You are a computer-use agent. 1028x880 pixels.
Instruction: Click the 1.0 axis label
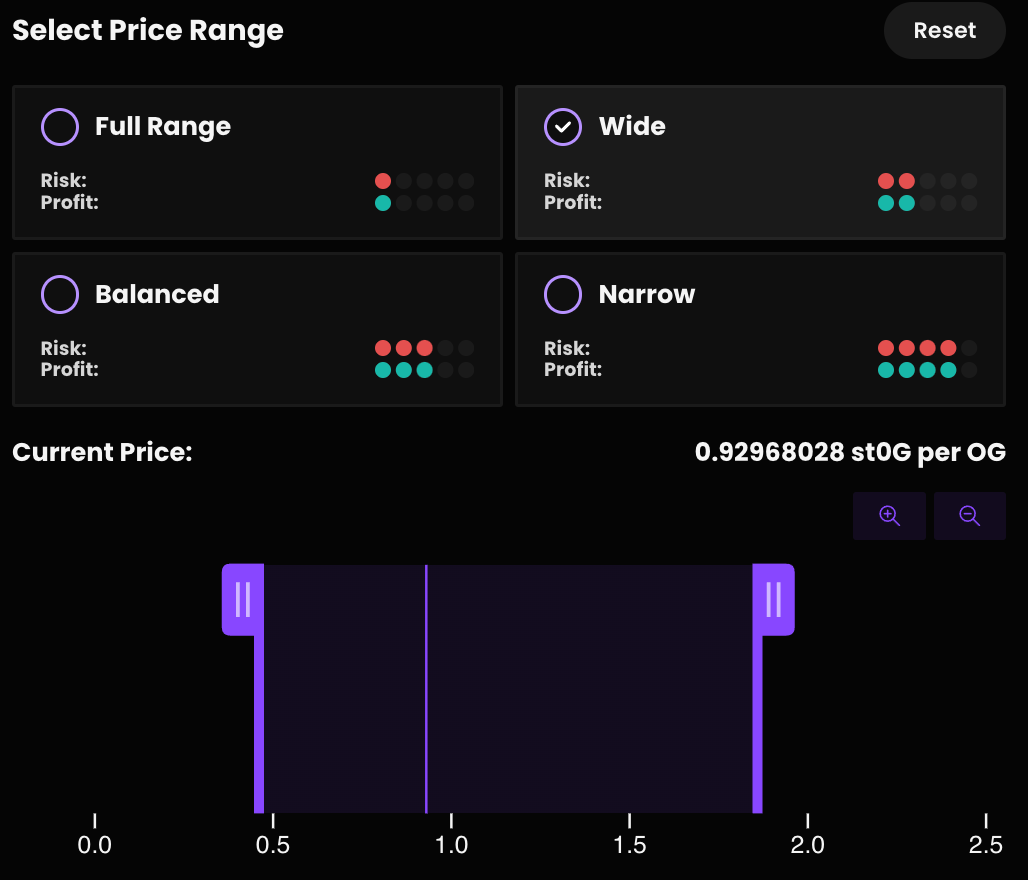(452, 845)
